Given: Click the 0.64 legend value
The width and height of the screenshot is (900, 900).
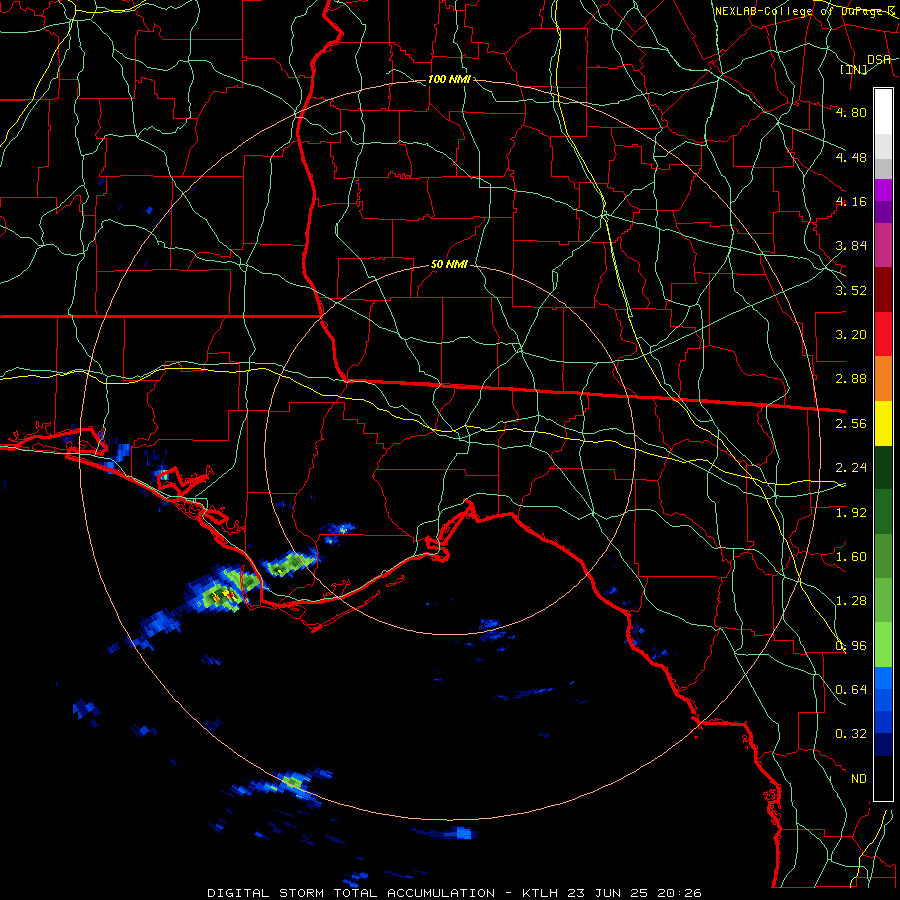Looking at the screenshot, I should point(851,690).
